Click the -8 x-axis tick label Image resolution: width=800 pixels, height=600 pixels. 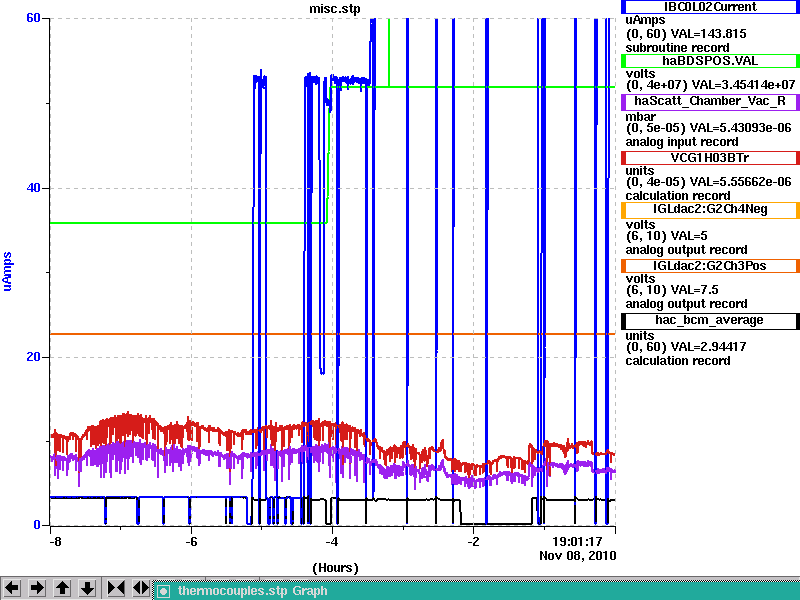click(x=55, y=541)
